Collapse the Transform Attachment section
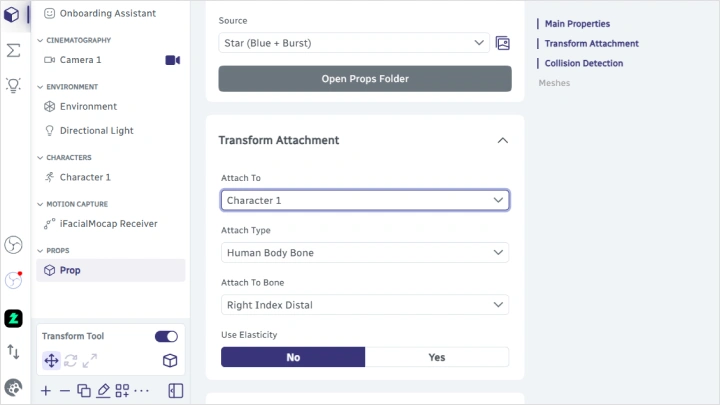The width and height of the screenshot is (720, 405). pyautogui.click(x=502, y=140)
